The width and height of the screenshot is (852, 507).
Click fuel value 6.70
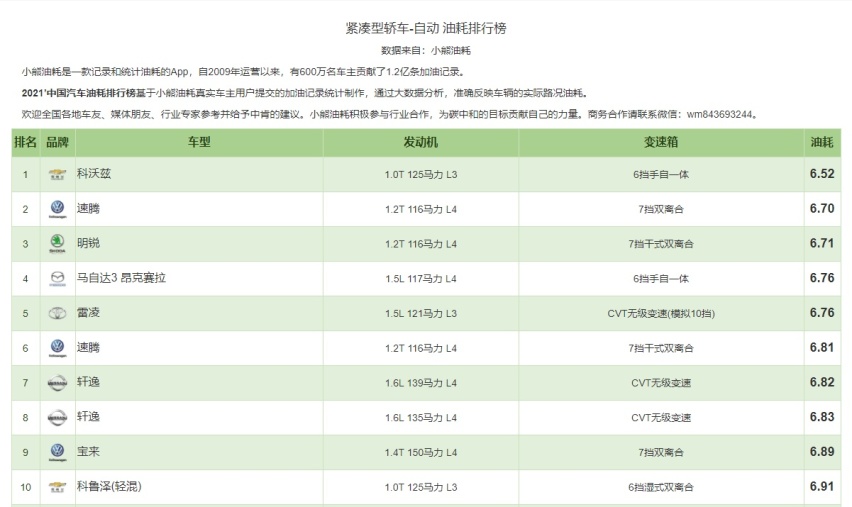click(822, 209)
